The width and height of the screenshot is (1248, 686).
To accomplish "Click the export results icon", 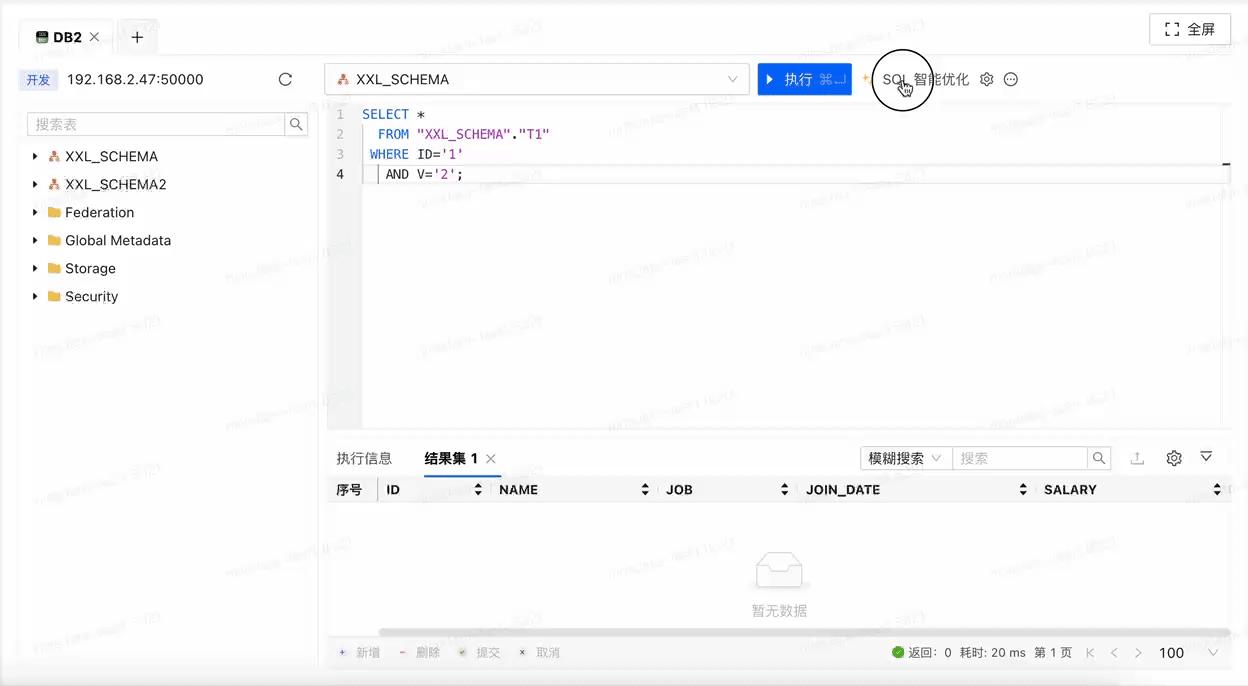I will pos(1137,457).
